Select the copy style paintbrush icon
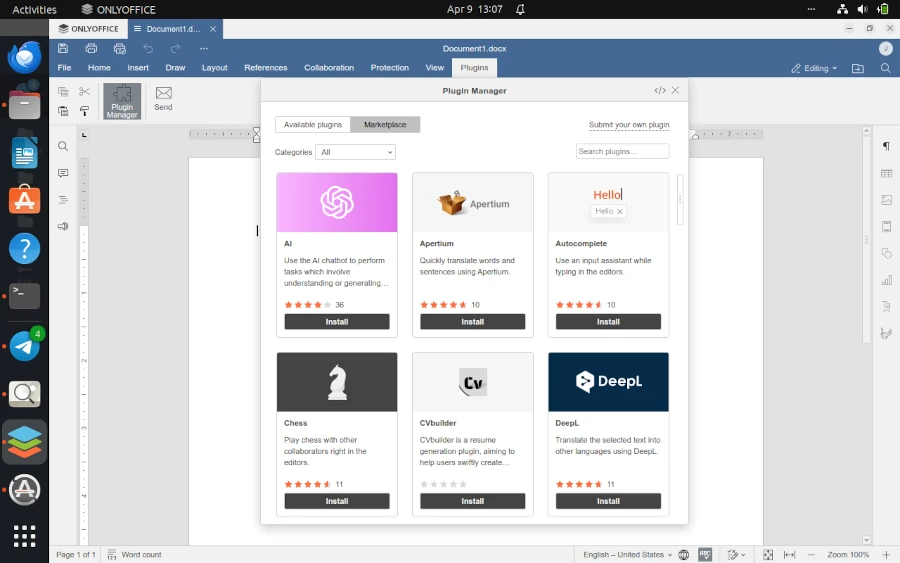 [84, 112]
